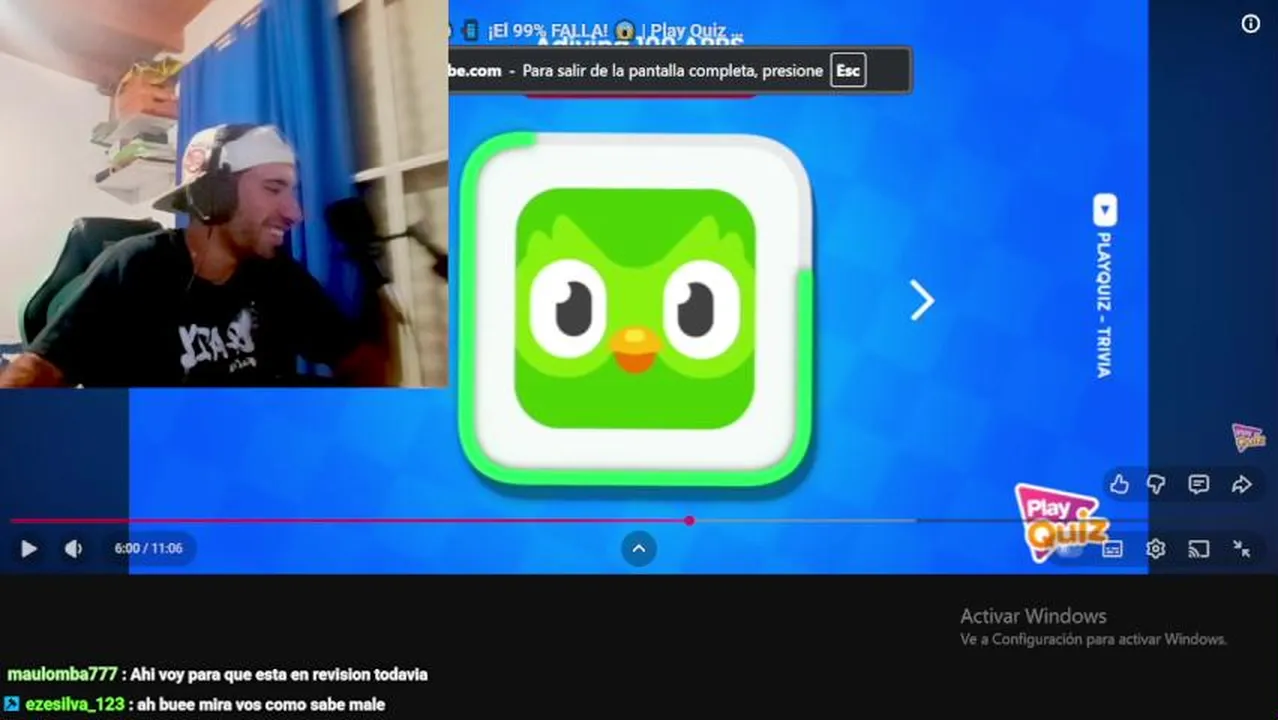This screenshot has height=720, width=1278.
Task: Open the player settings gear
Action: (x=1155, y=549)
